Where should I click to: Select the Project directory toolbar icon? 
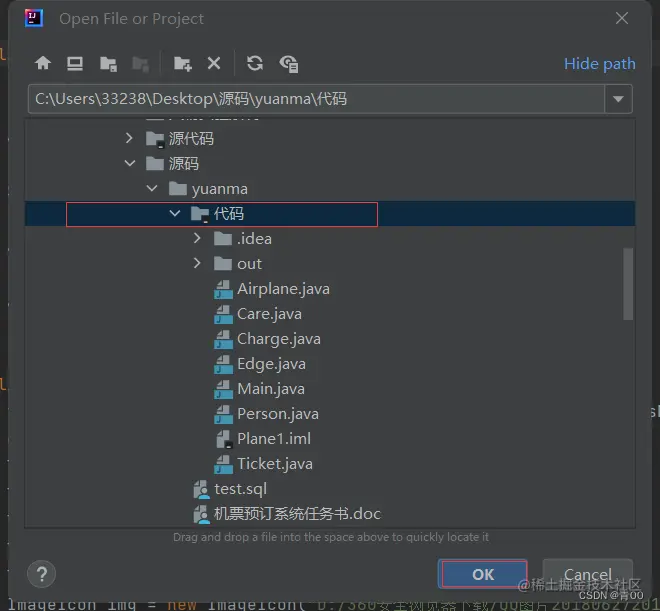tap(108, 64)
